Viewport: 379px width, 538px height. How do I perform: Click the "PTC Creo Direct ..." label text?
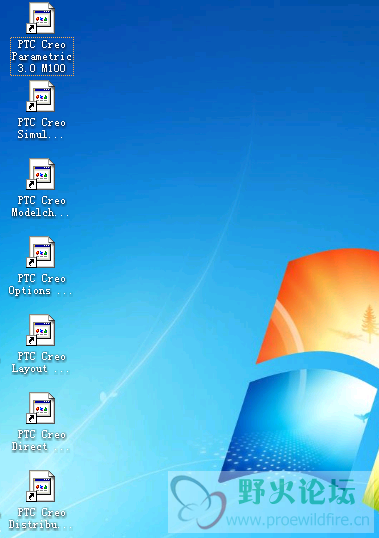[40, 440]
